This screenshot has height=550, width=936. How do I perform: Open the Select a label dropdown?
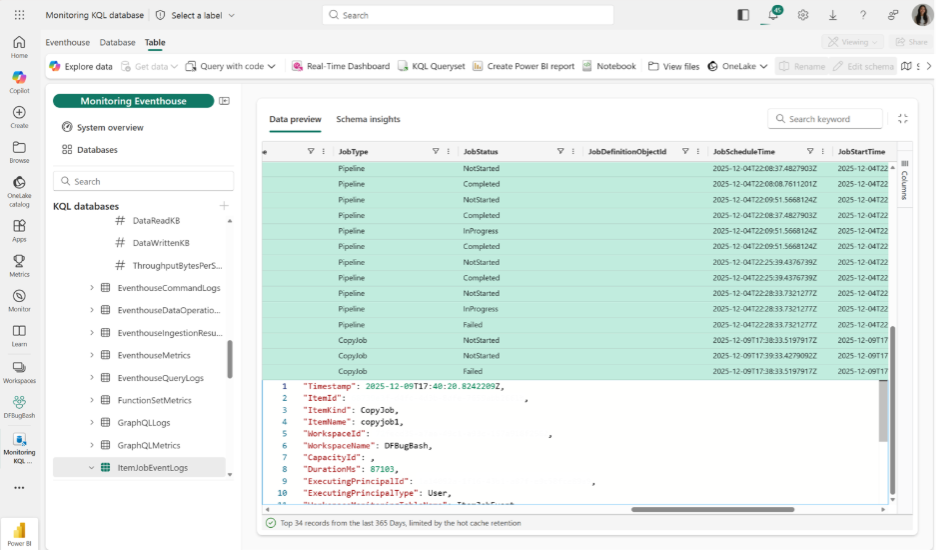coord(195,15)
